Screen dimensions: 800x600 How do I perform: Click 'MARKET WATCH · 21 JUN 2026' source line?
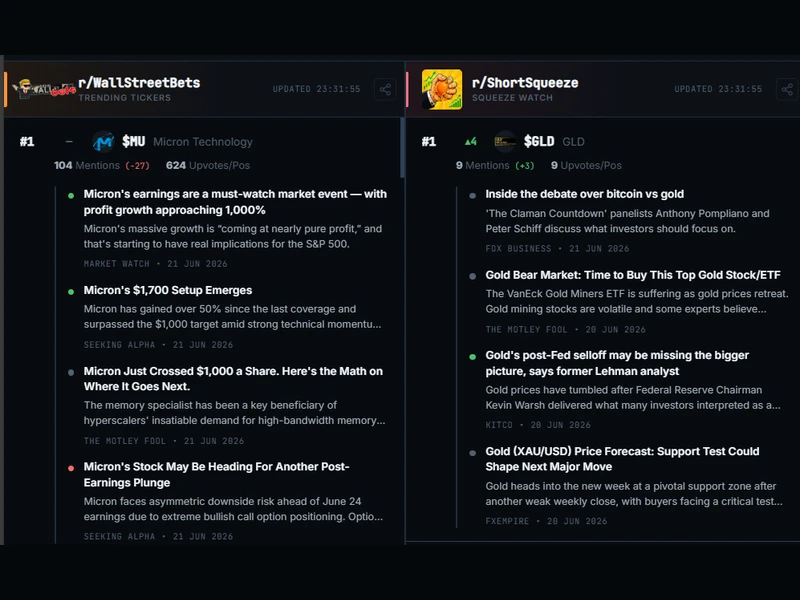tap(156, 264)
